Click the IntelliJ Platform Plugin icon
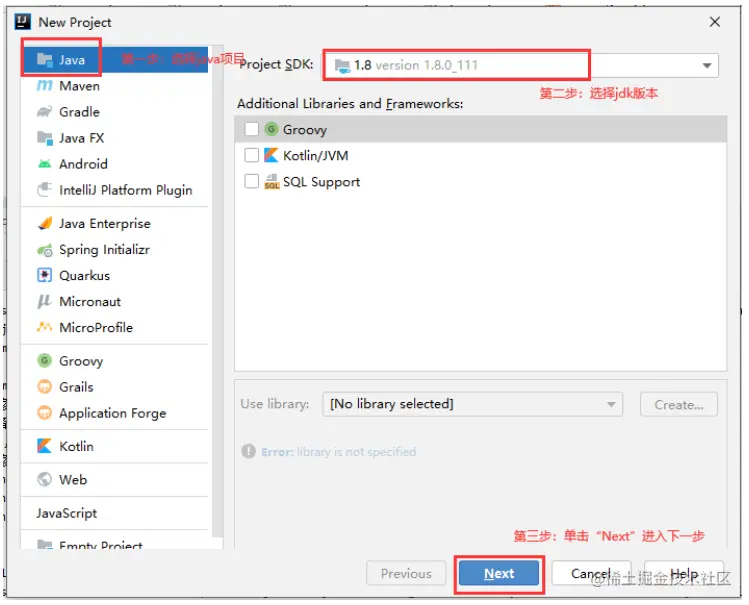 (44, 190)
